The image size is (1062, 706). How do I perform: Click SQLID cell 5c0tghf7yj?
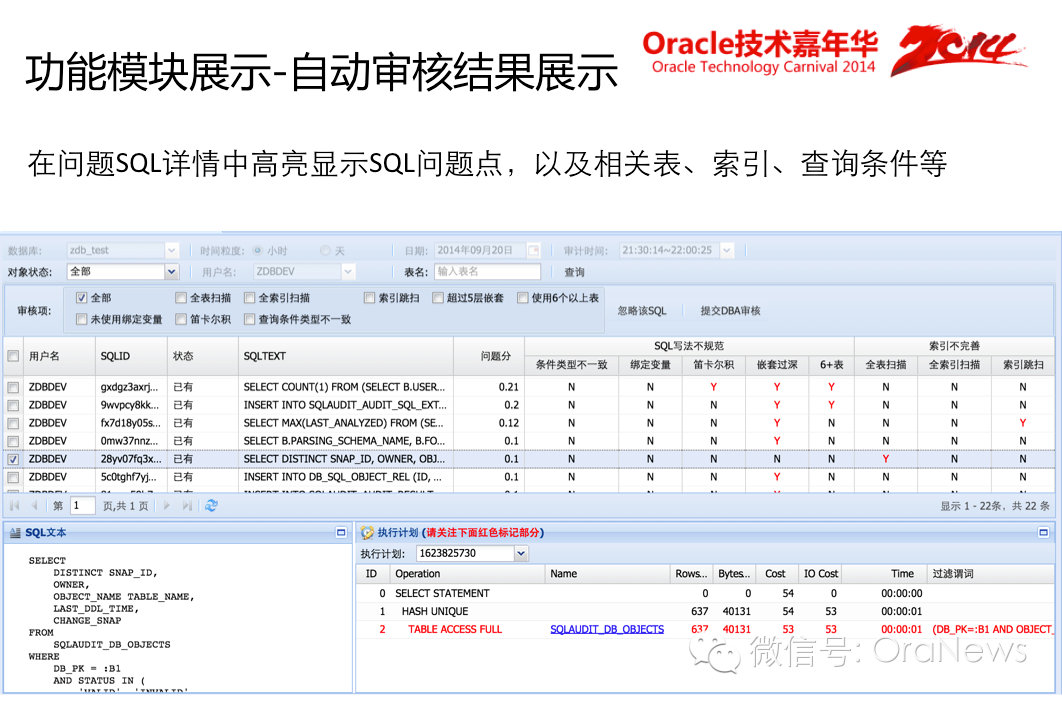click(131, 478)
